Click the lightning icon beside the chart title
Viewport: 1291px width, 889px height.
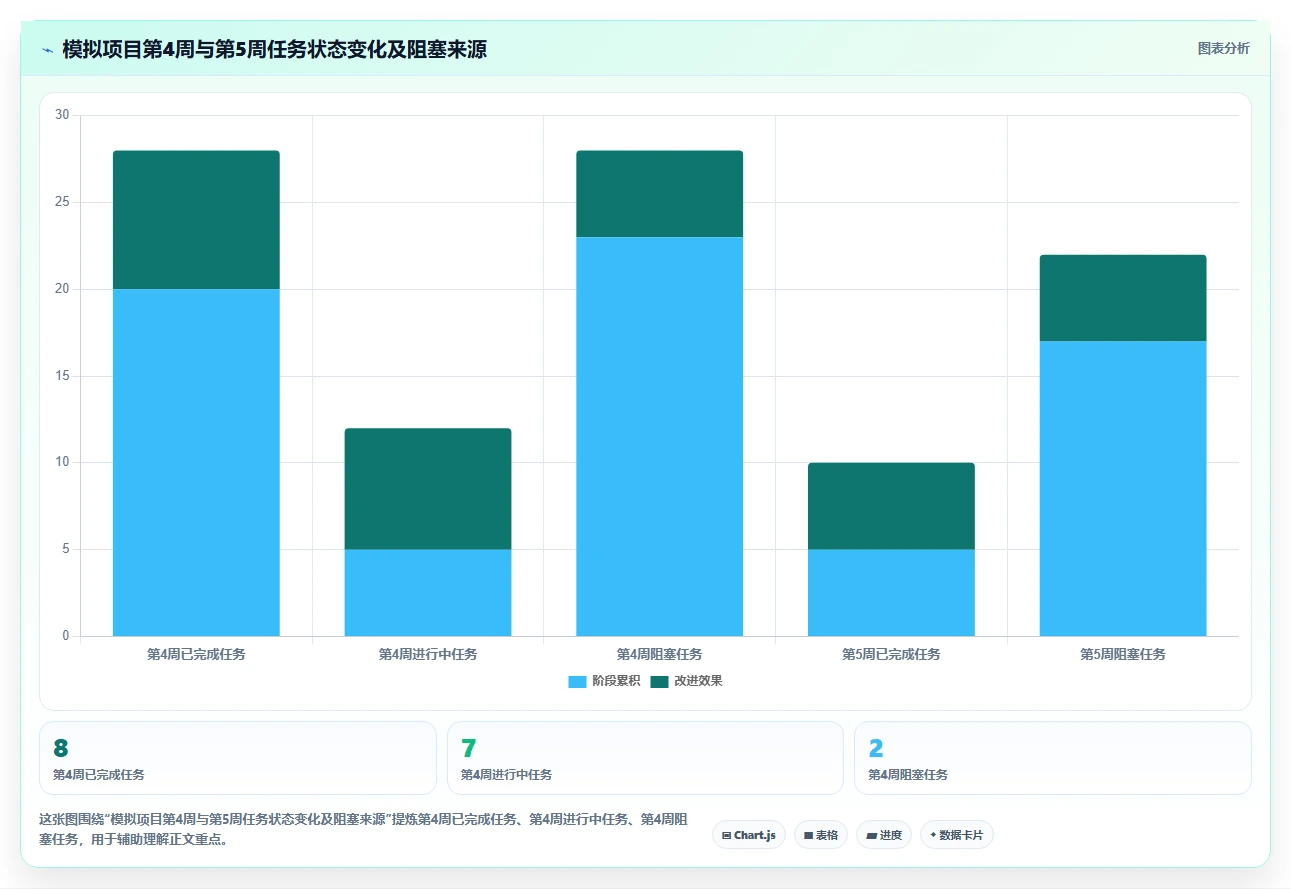[x=48, y=49]
